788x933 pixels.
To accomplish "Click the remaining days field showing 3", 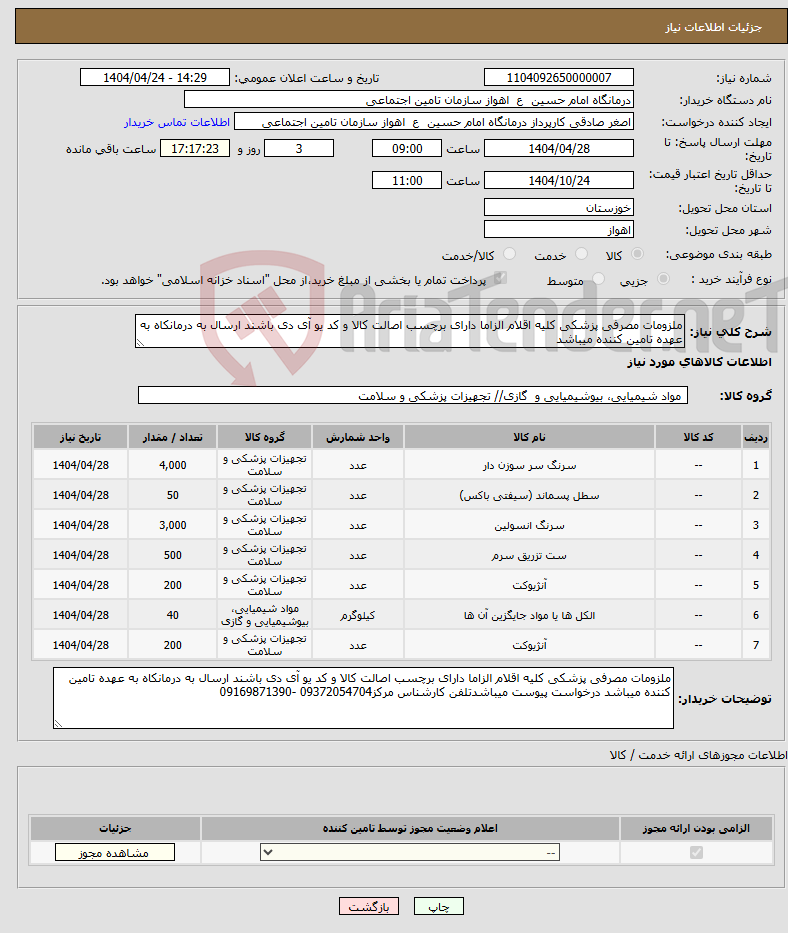I will pos(299,149).
